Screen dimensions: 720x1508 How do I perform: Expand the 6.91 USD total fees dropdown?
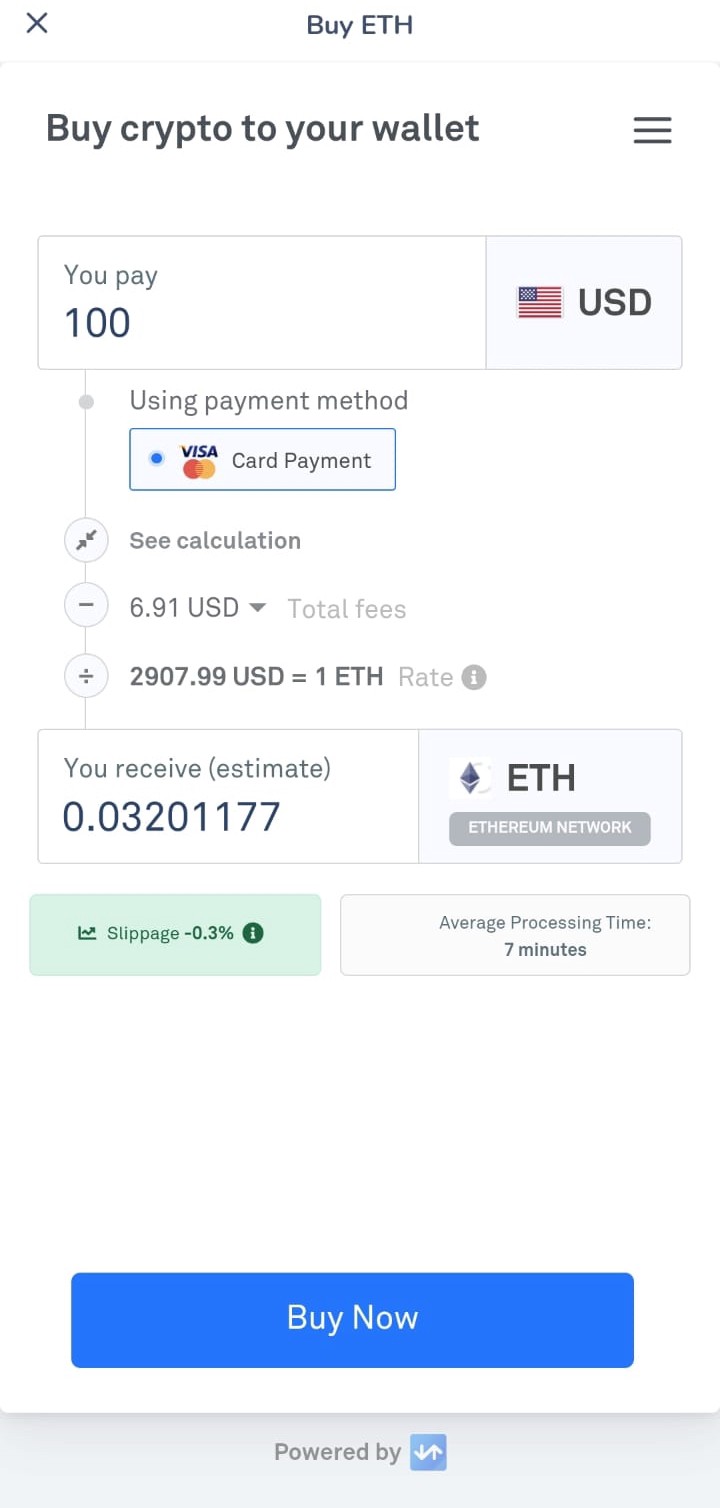point(257,608)
